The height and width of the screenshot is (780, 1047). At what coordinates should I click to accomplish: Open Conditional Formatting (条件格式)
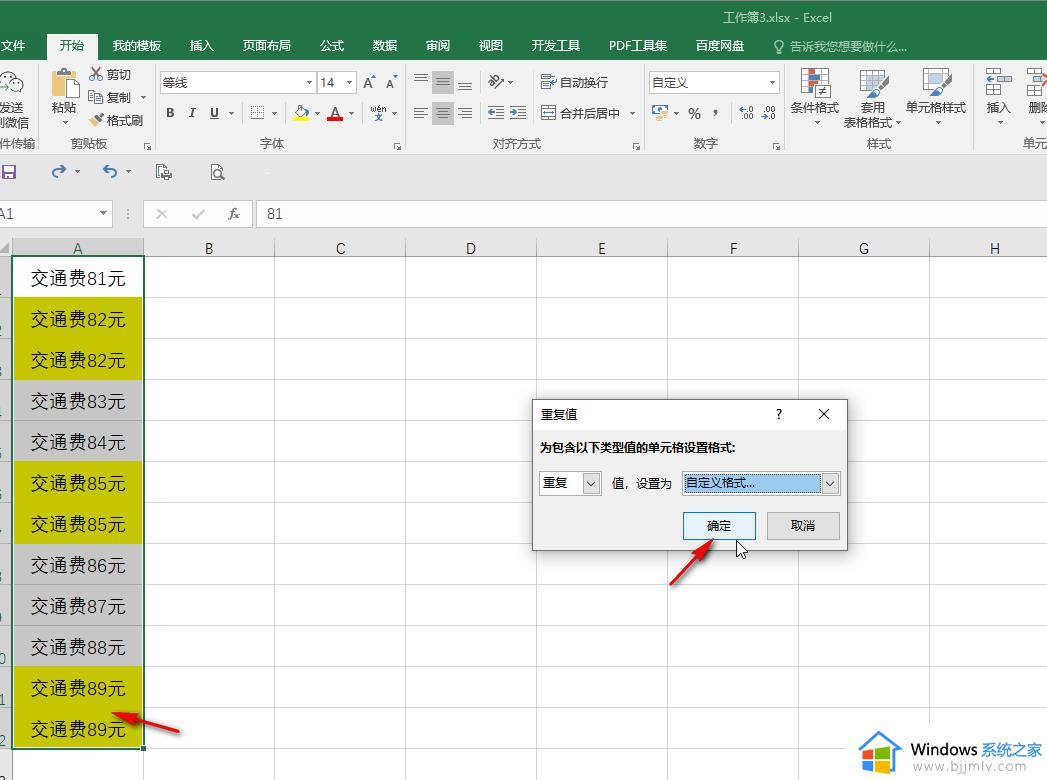coord(815,97)
